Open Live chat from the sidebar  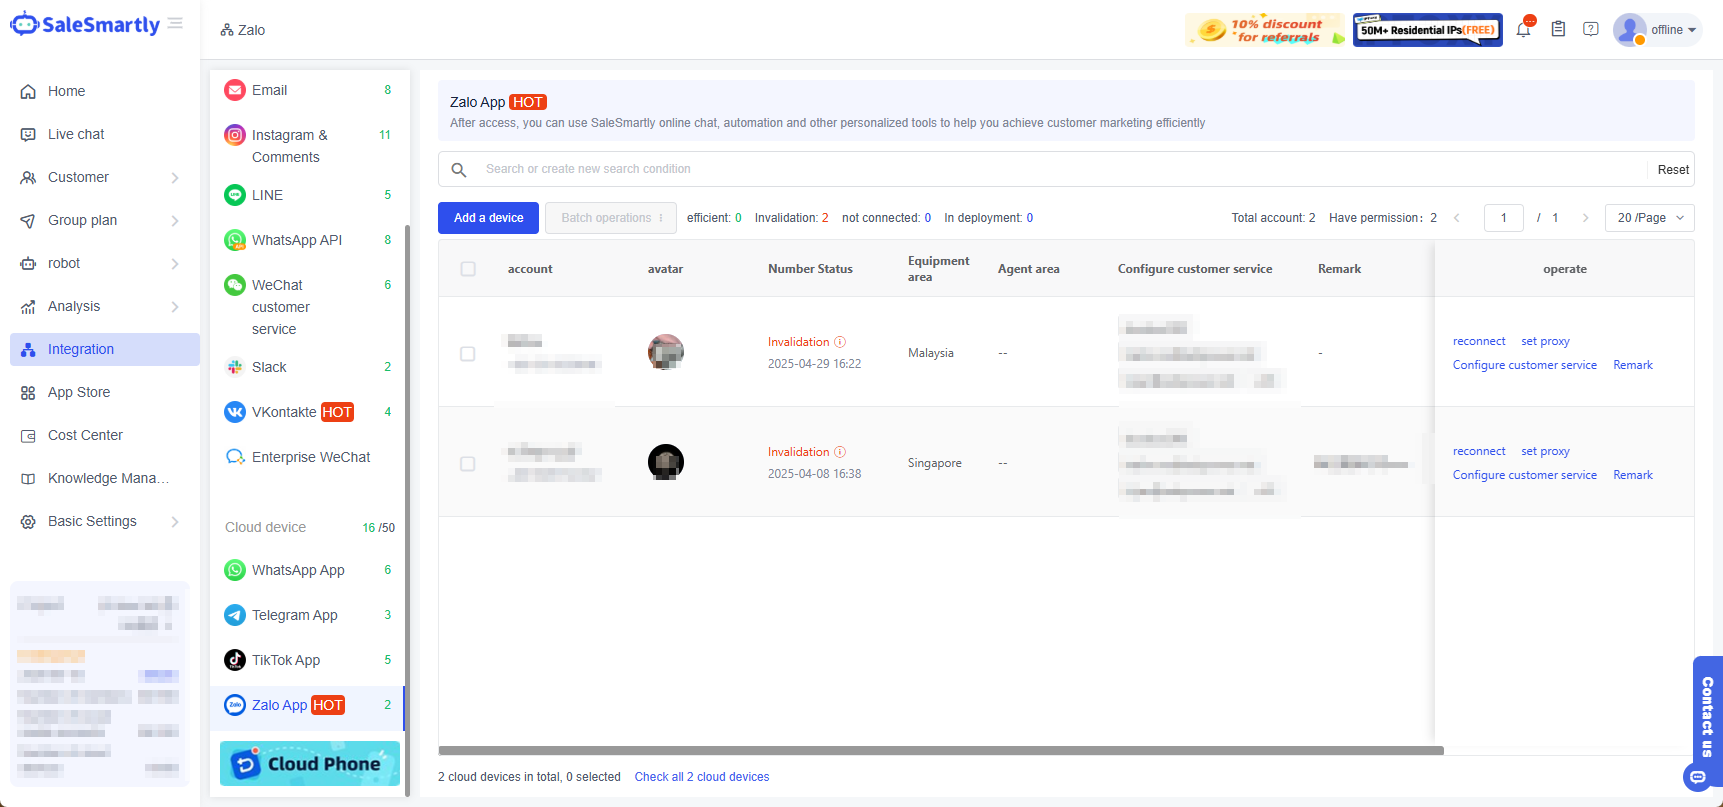76,134
